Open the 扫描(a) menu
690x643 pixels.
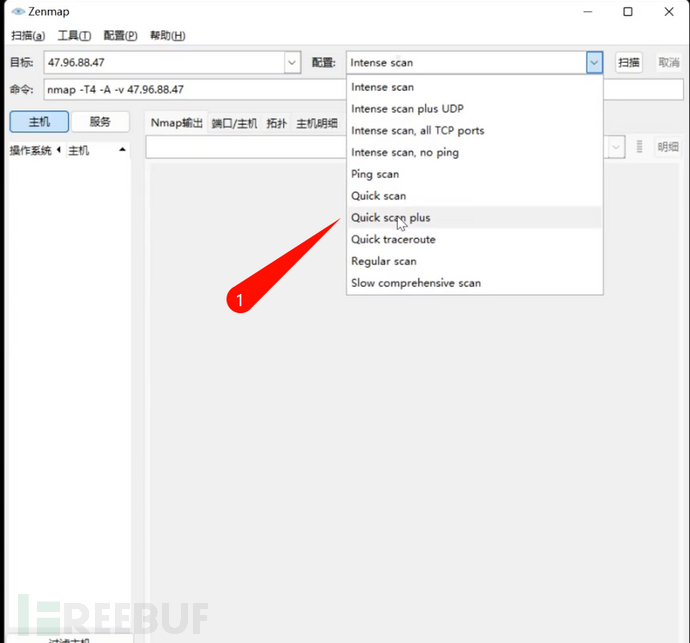coord(28,36)
